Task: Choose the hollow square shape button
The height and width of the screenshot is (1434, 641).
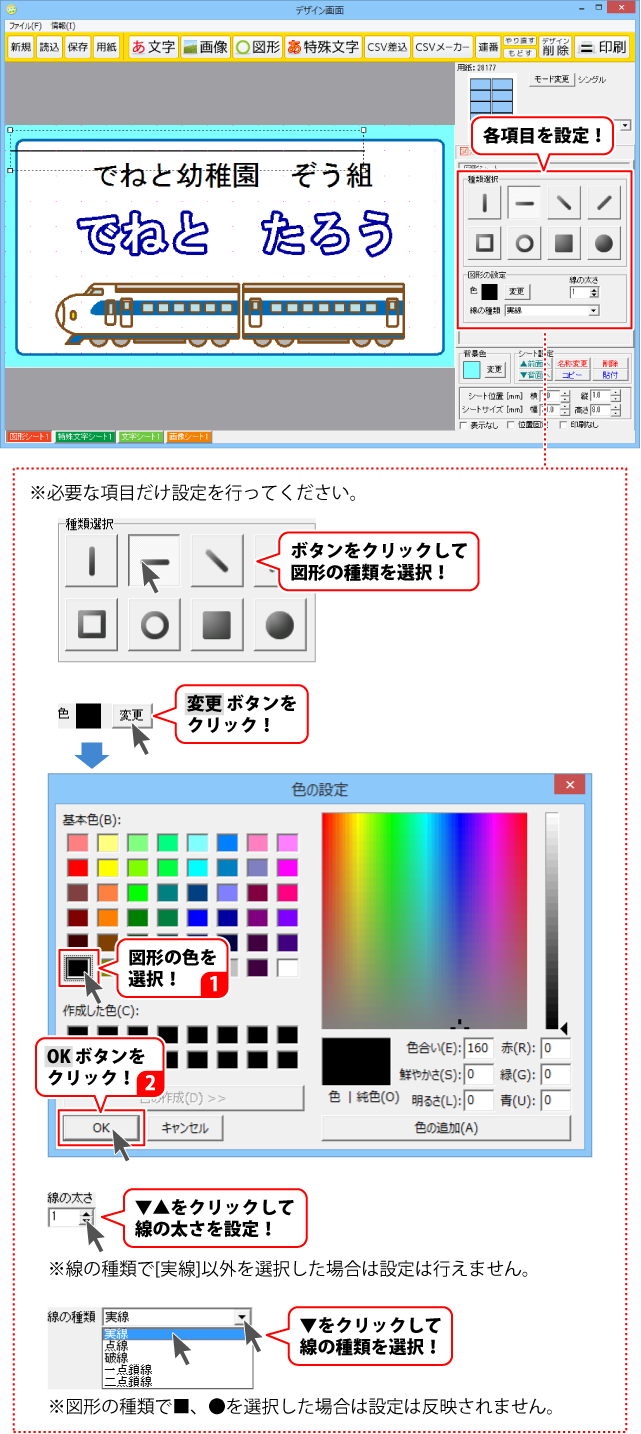Action: coord(484,243)
